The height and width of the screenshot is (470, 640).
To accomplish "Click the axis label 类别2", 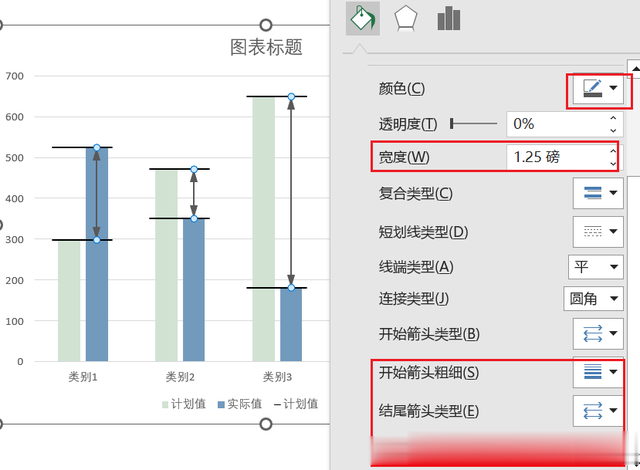I will [x=180, y=377].
